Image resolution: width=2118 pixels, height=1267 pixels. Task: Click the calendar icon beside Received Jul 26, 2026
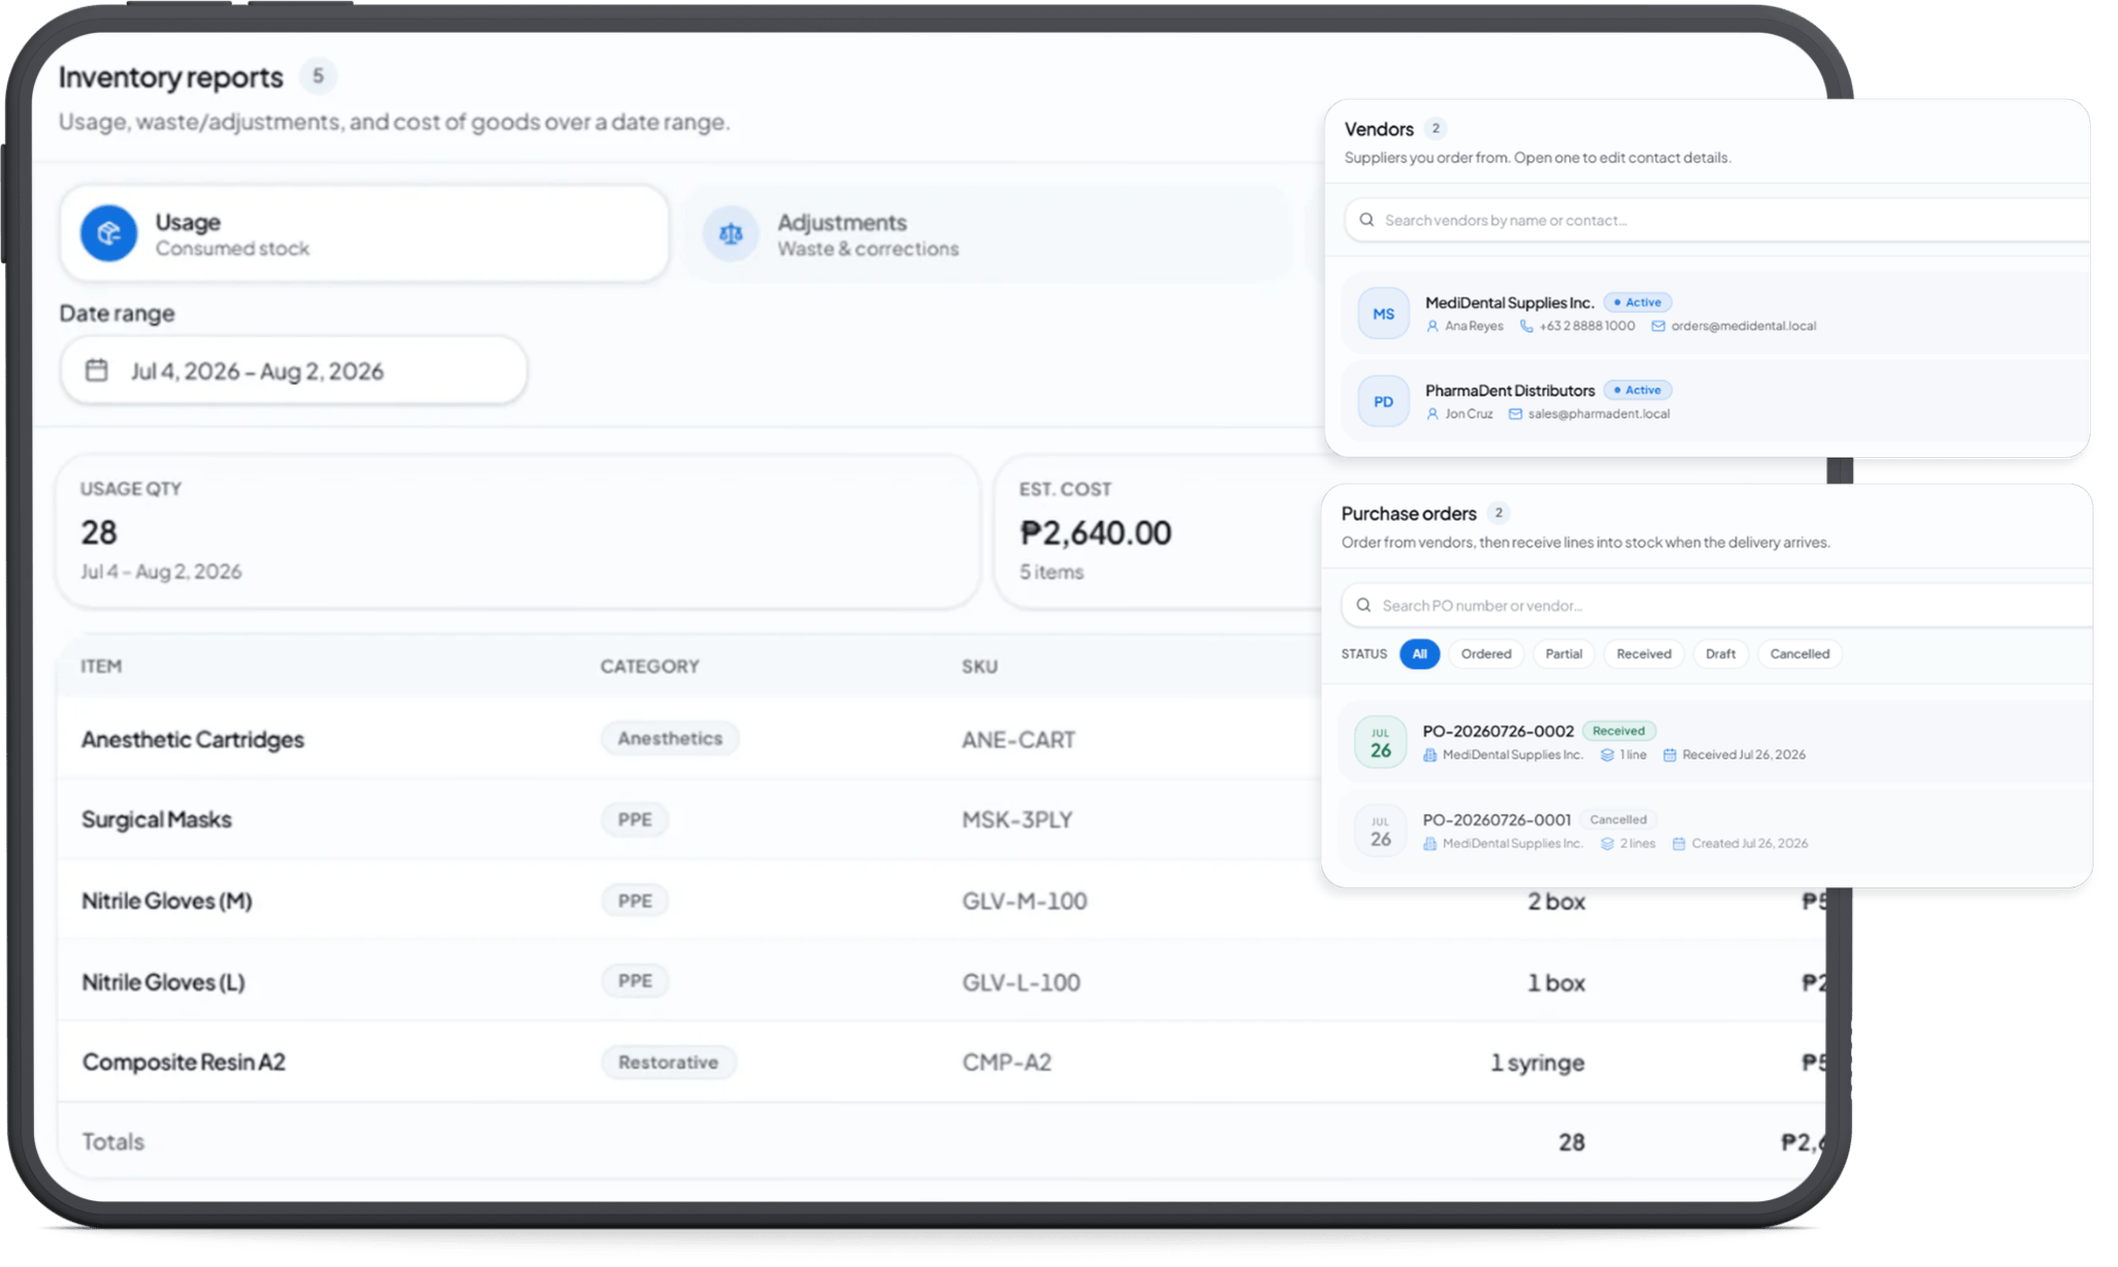[1669, 755]
